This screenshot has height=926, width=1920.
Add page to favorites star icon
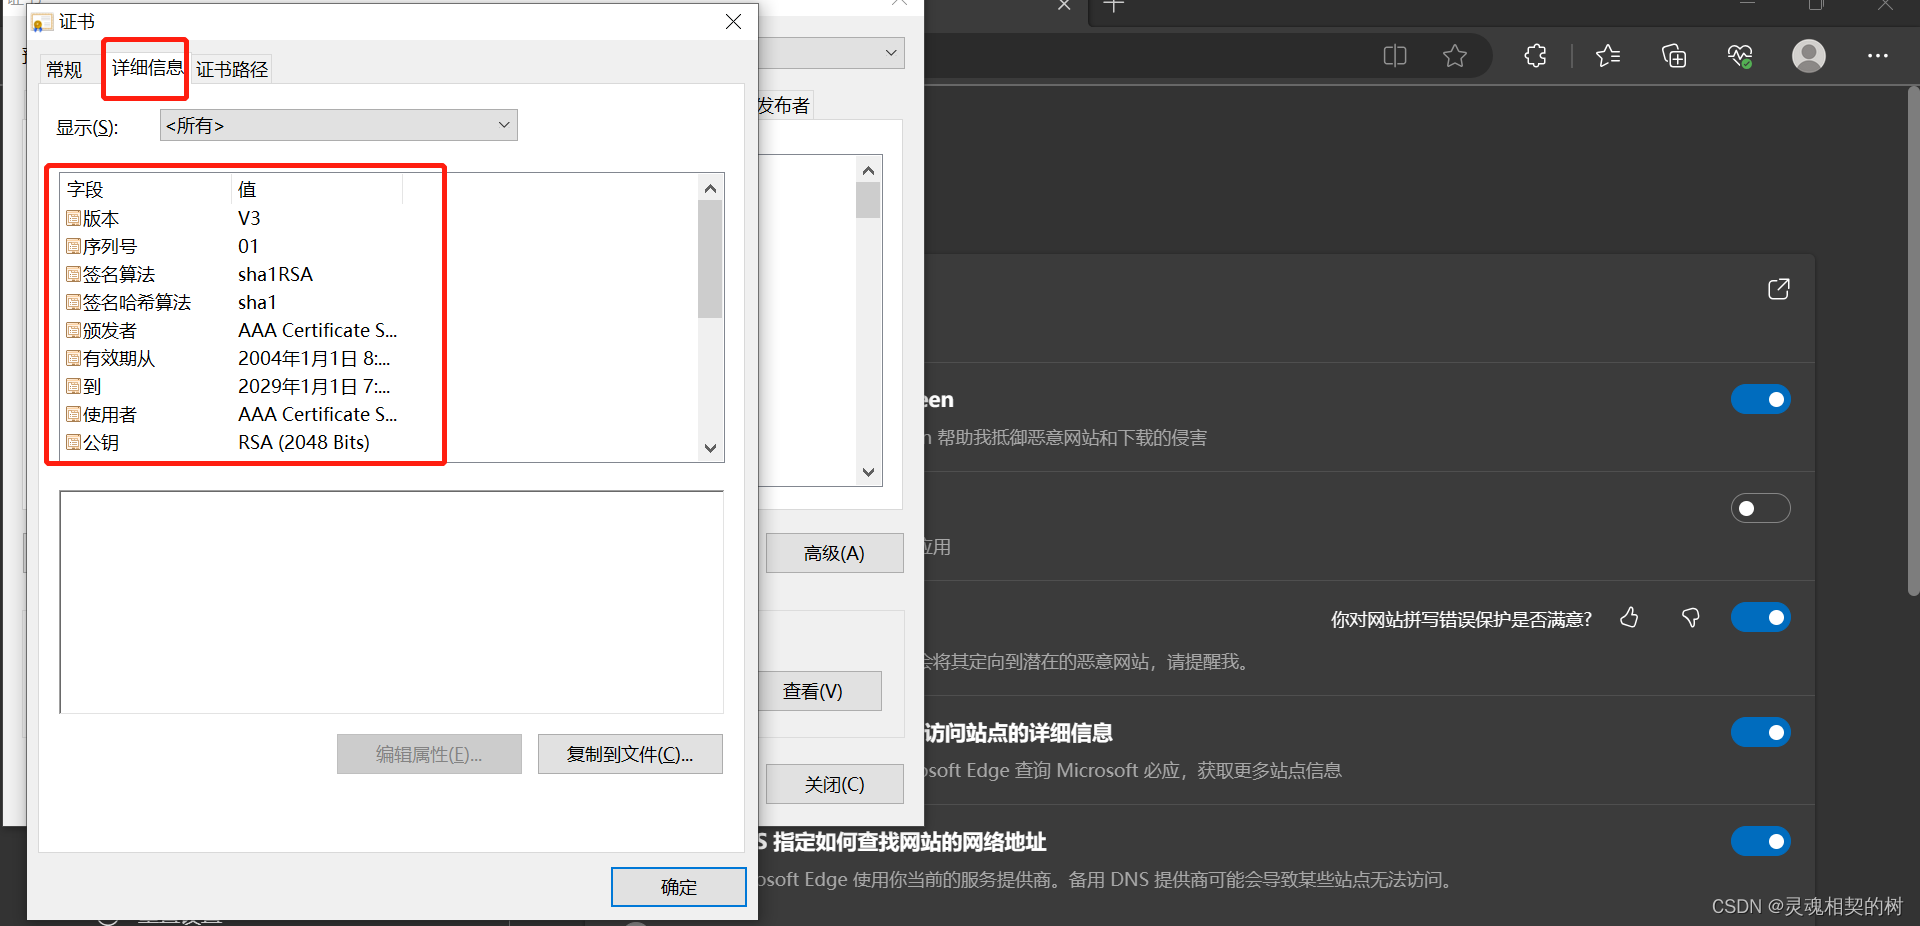pos(1455,56)
